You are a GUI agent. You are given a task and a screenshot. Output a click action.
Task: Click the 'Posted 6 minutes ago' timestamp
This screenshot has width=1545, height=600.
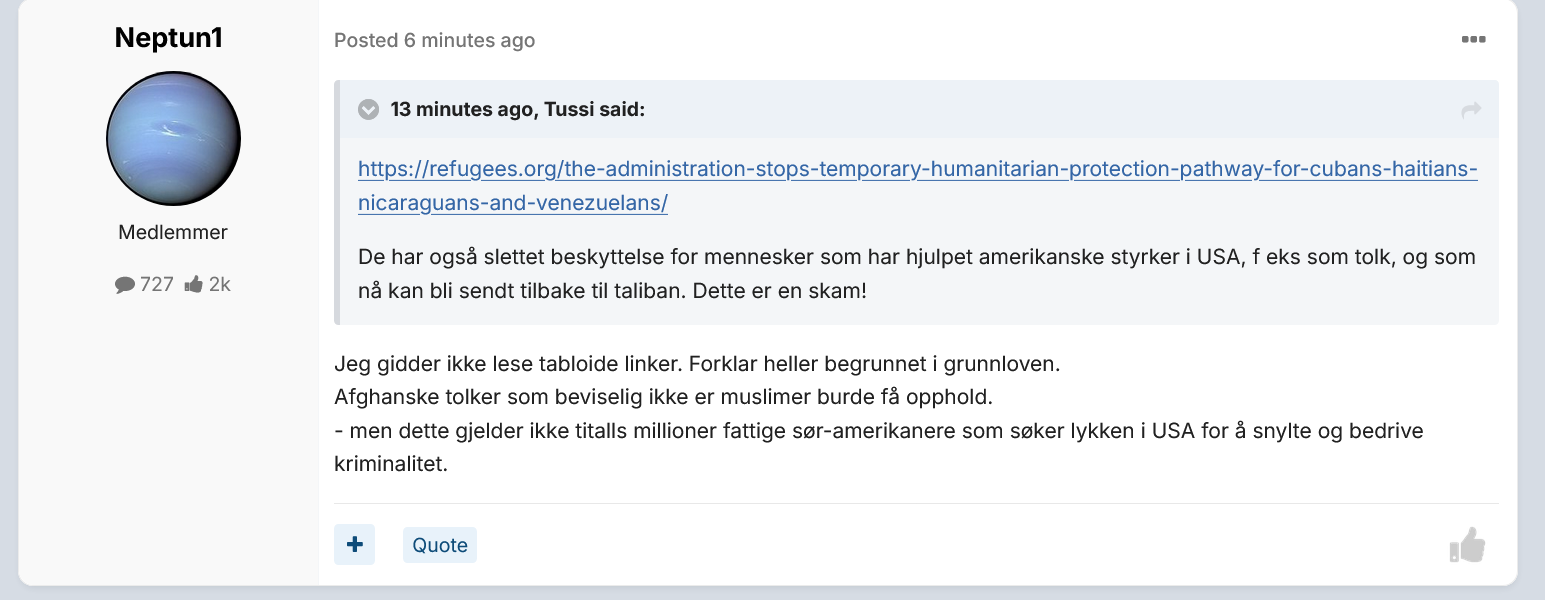click(434, 40)
